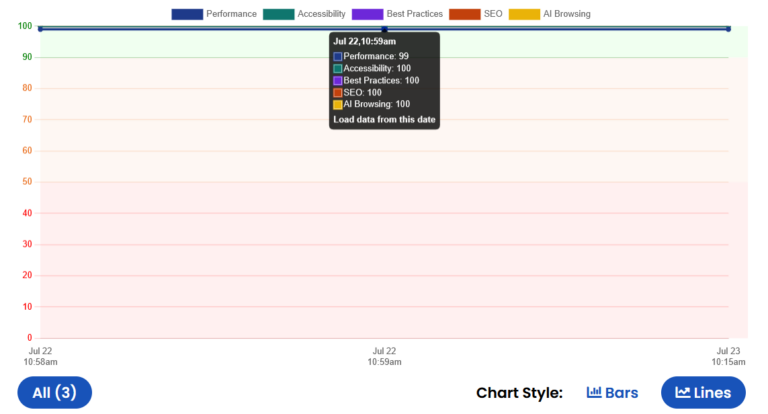
Task: Toggle the Accessibility legend swatch
Action: 279,14
